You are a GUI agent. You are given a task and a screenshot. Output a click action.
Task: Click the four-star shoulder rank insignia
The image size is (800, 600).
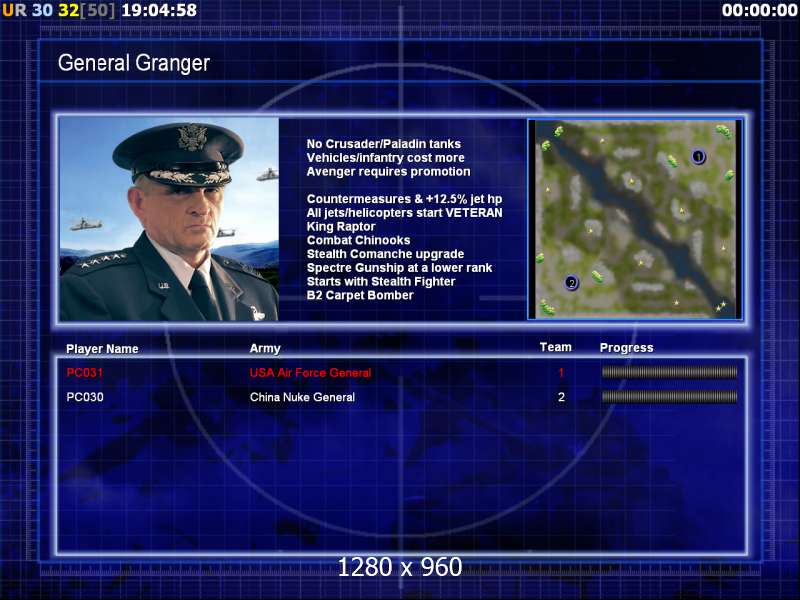[x=102, y=260]
